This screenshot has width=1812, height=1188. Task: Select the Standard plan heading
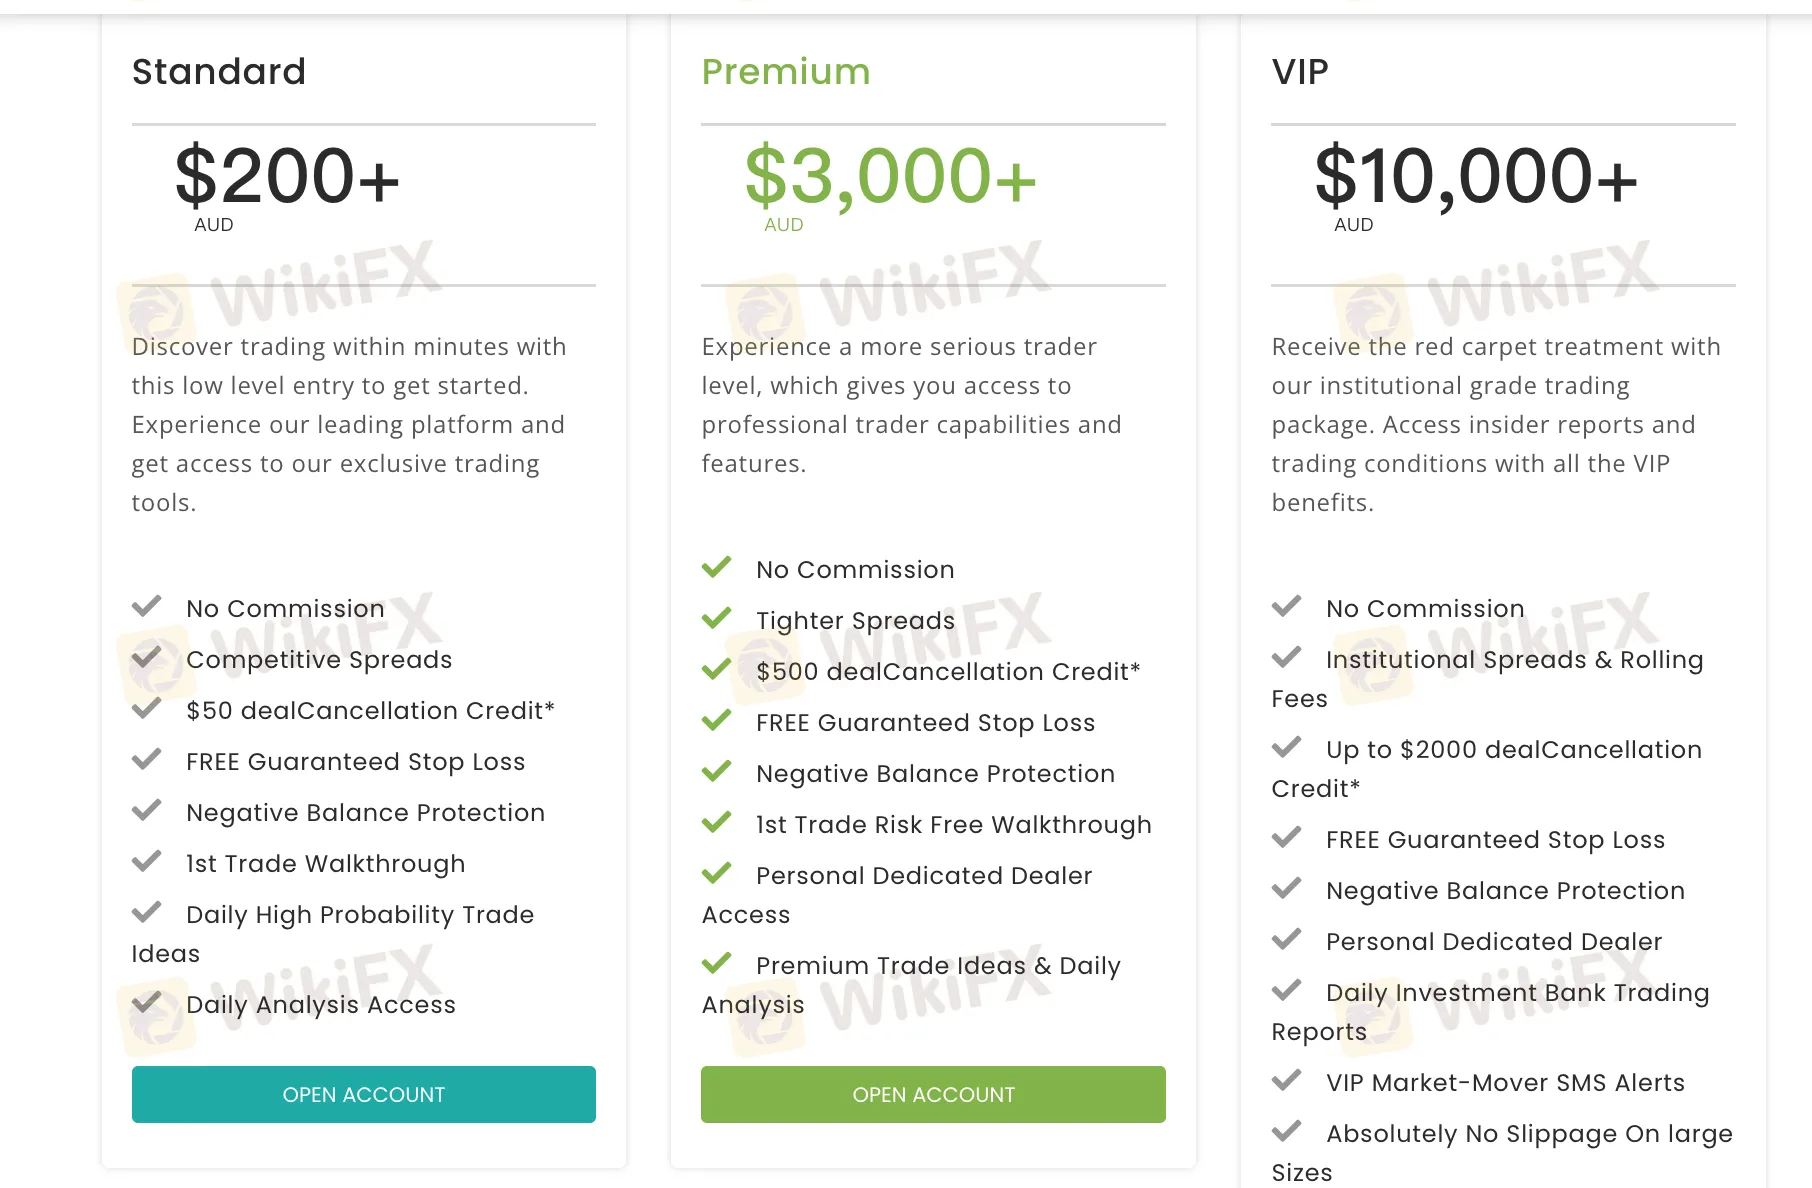coord(219,72)
